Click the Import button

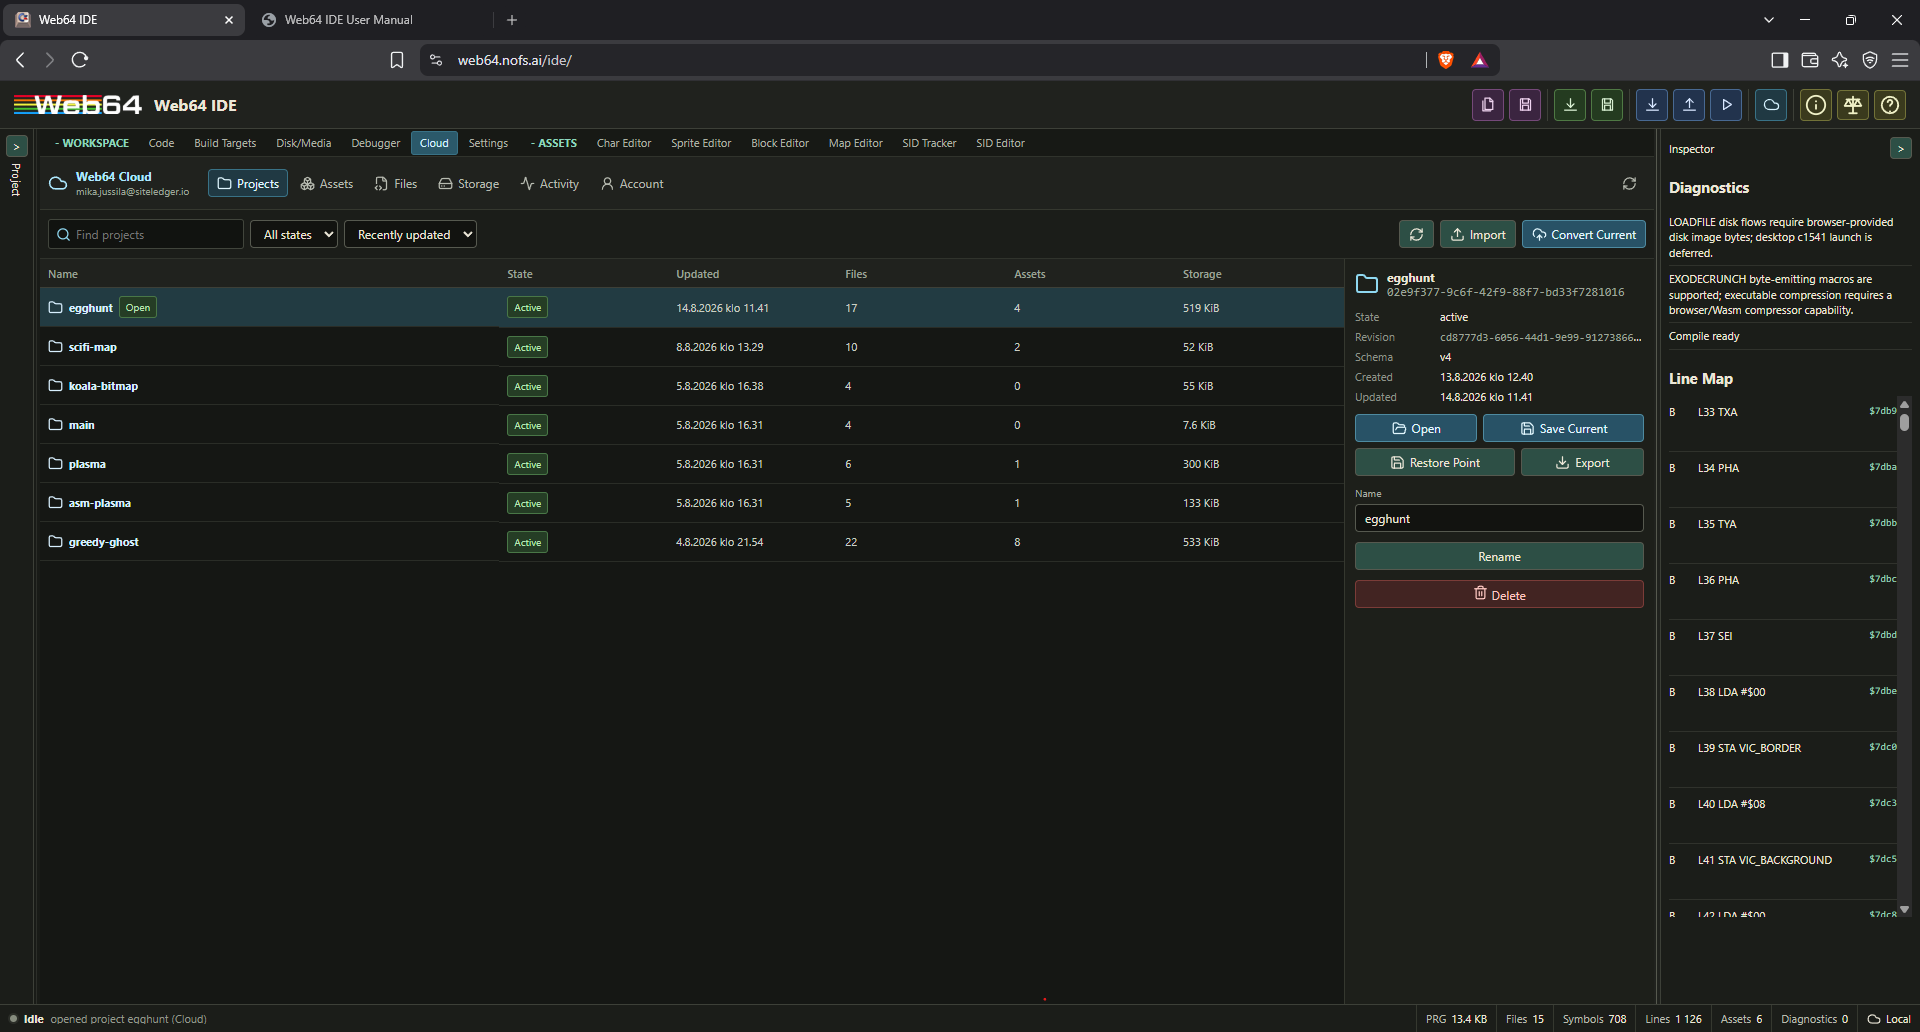point(1478,234)
